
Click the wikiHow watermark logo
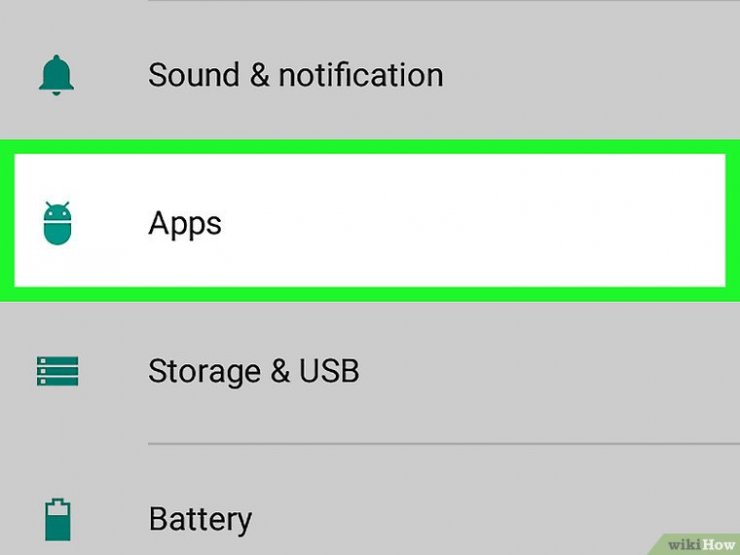[x=700, y=545]
